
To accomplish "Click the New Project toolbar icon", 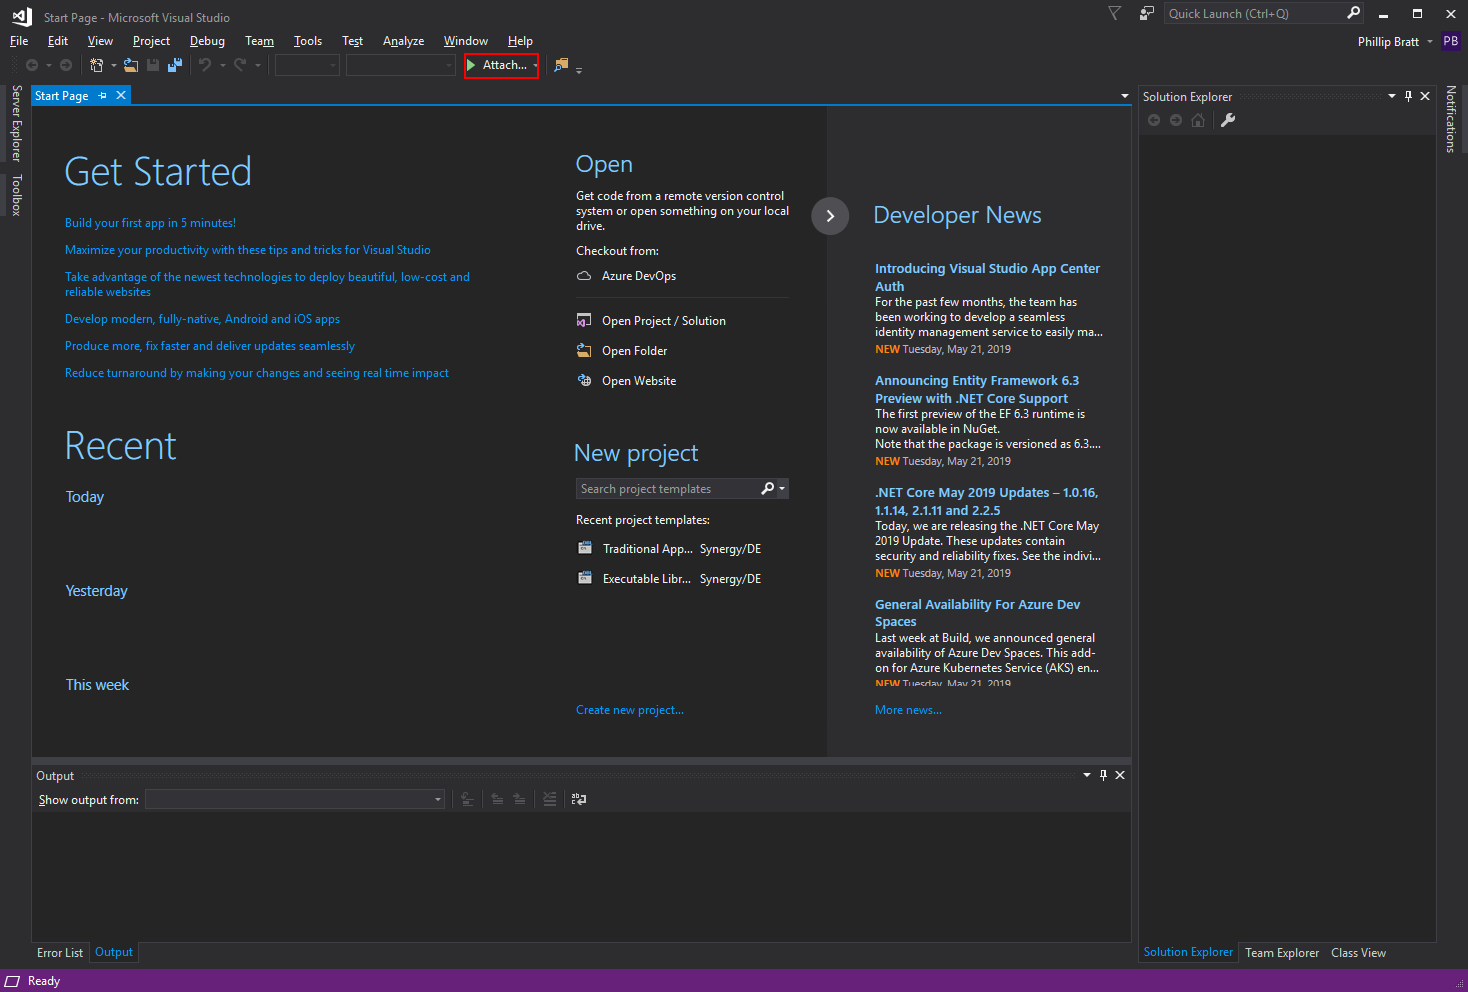I will [x=97, y=65].
